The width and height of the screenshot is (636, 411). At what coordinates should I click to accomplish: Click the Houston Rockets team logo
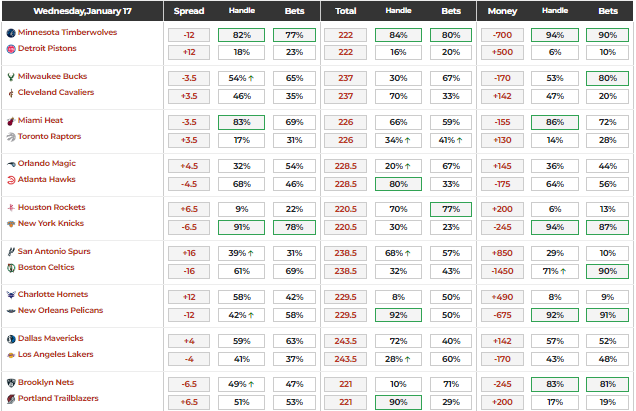point(10,207)
